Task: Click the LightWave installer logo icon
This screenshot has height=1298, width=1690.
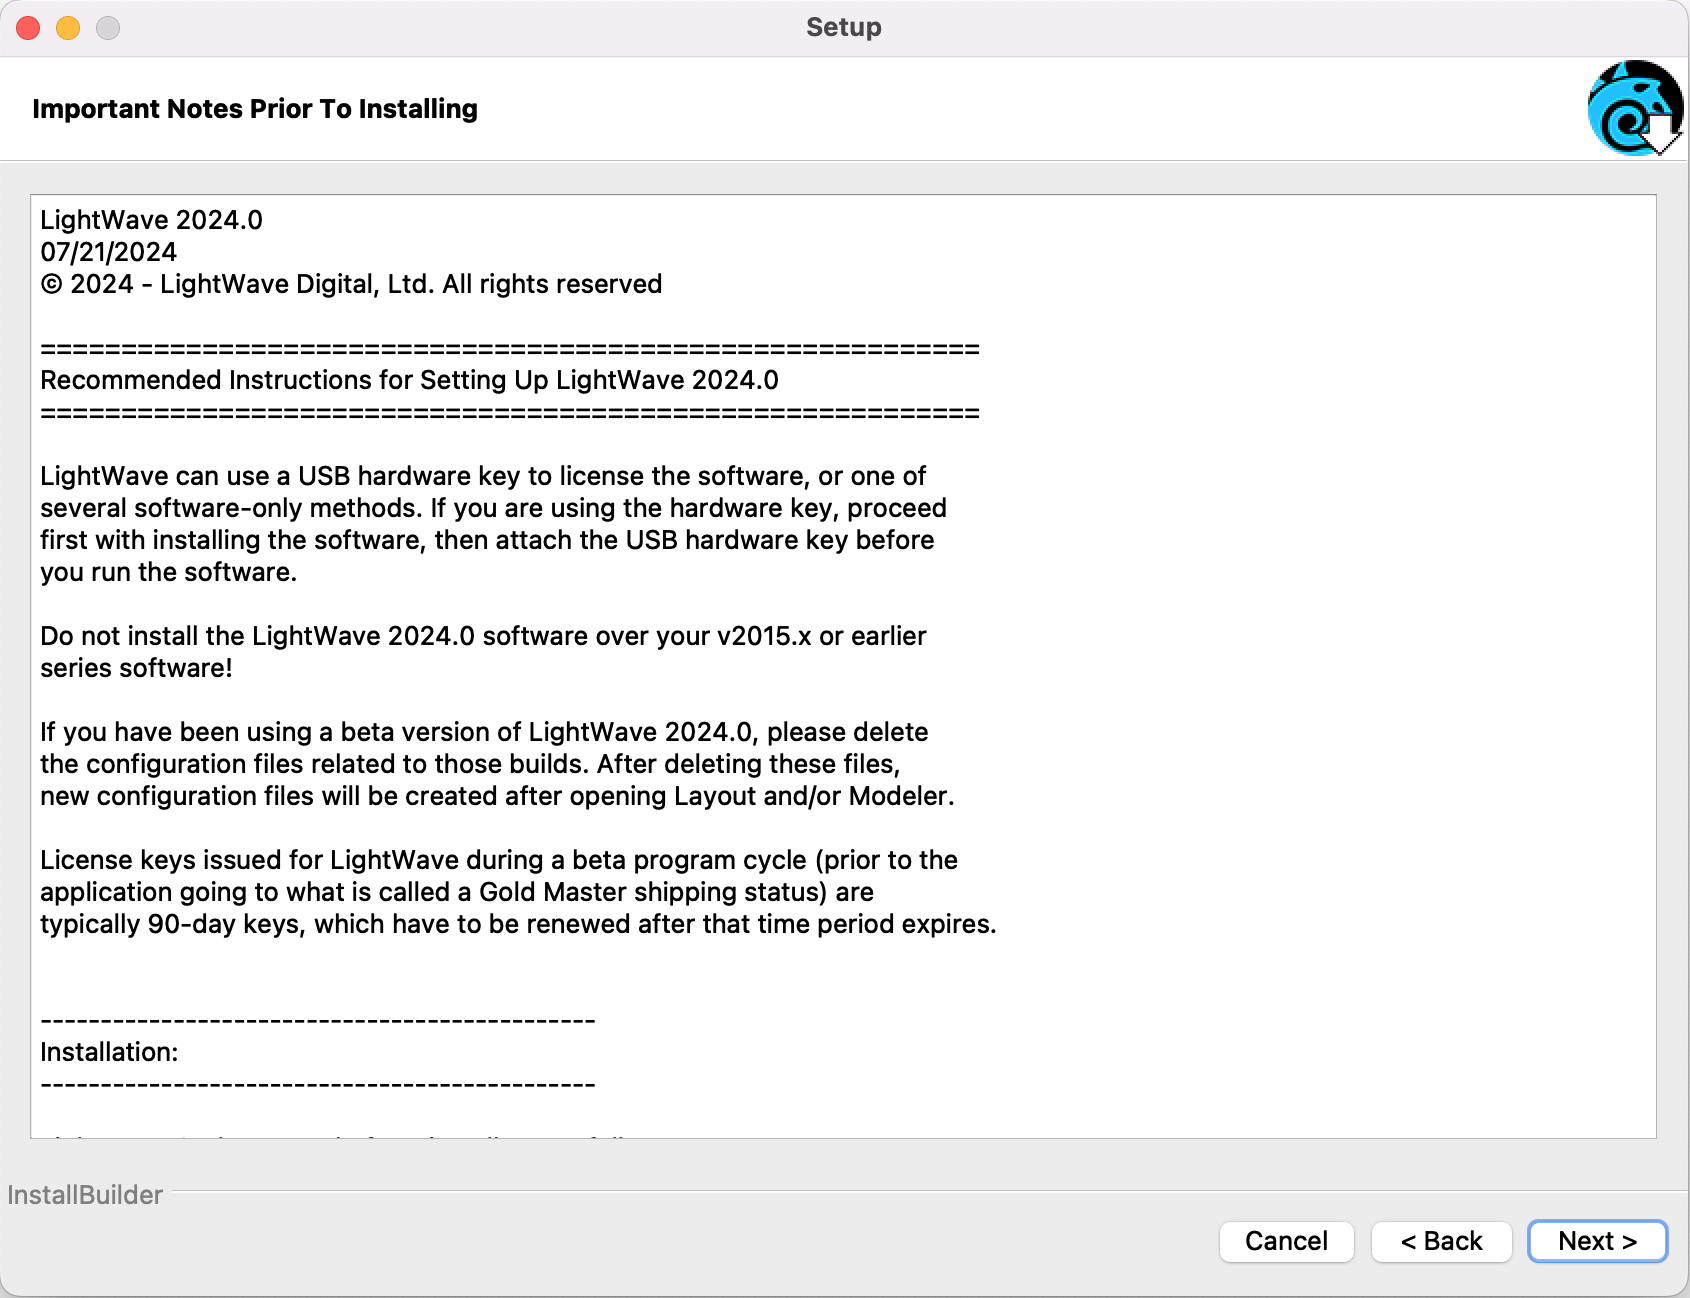Action: click(x=1635, y=108)
